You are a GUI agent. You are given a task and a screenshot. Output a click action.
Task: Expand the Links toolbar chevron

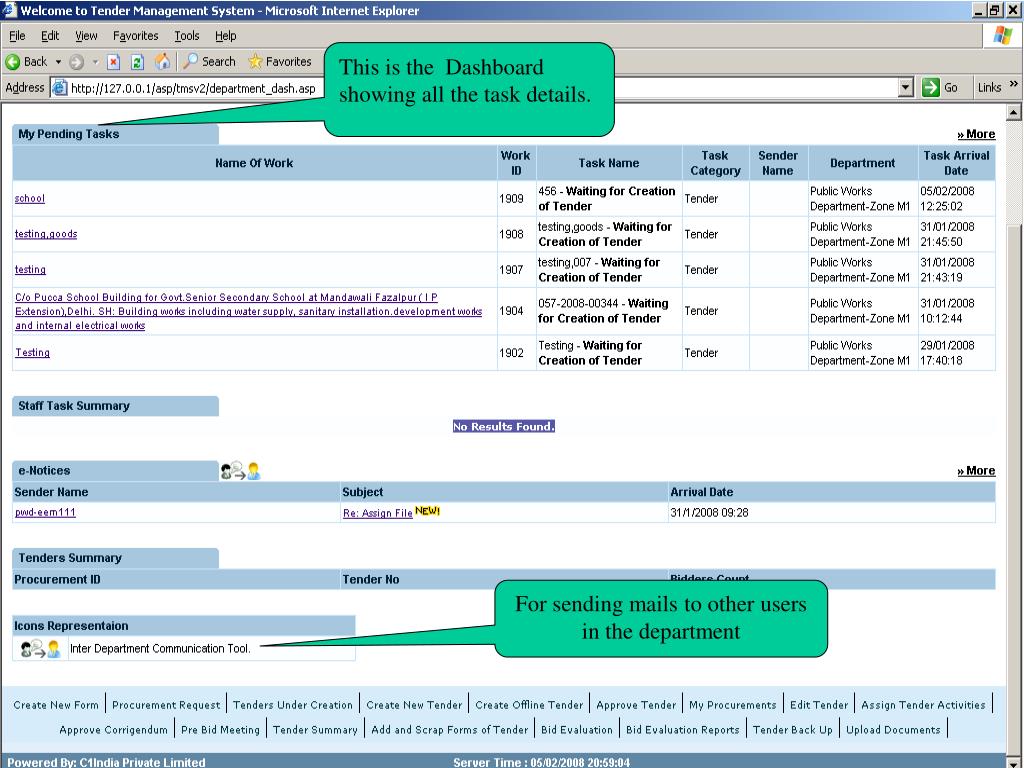pyautogui.click(x=1014, y=84)
